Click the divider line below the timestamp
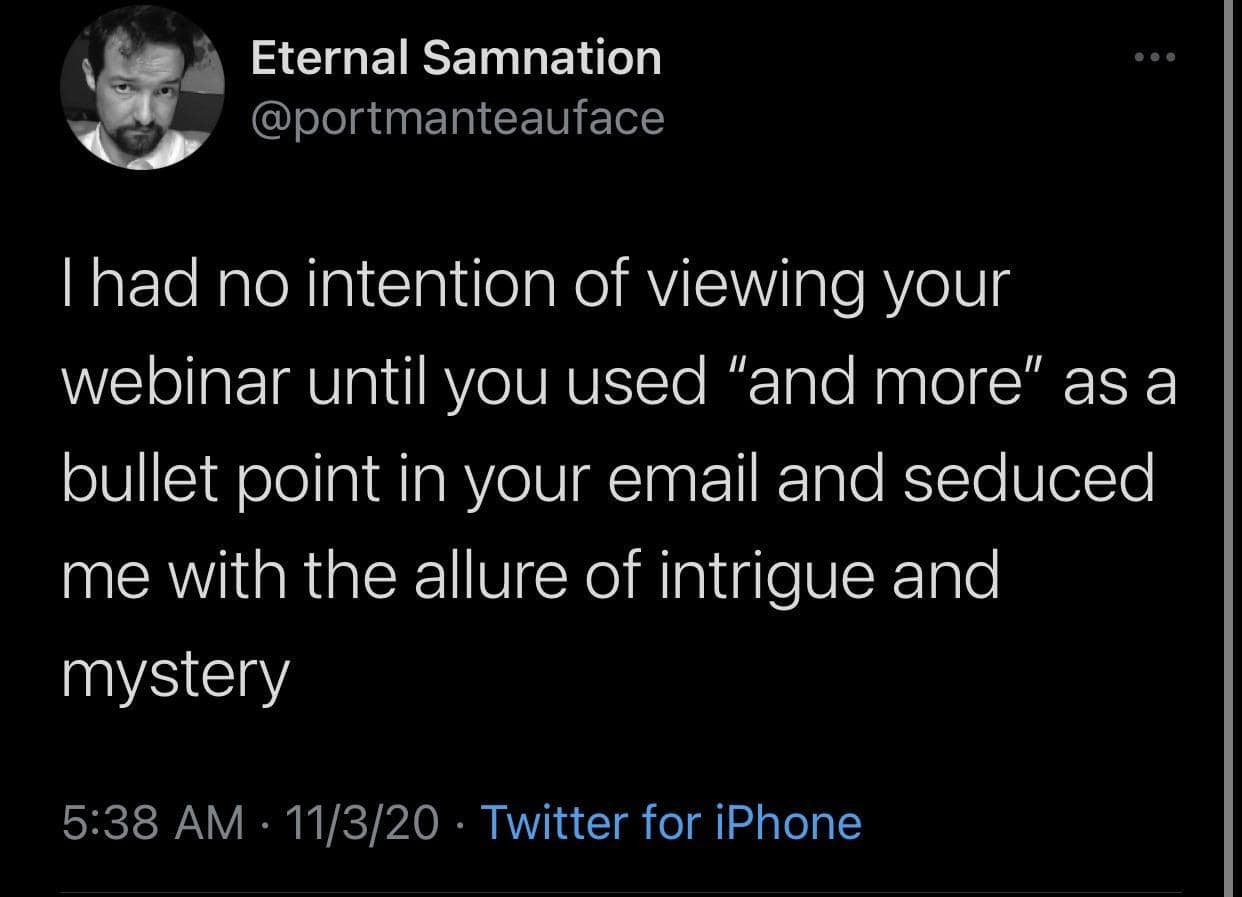This screenshot has width=1242, height=897. 620,893
